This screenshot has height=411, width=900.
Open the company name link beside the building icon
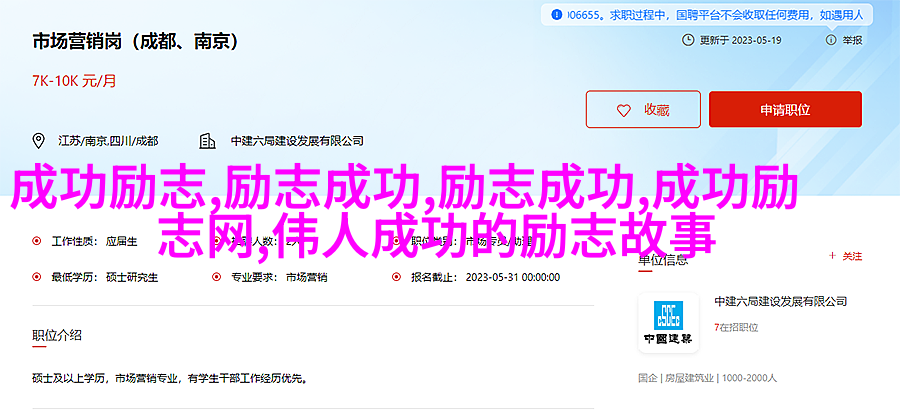297,141
